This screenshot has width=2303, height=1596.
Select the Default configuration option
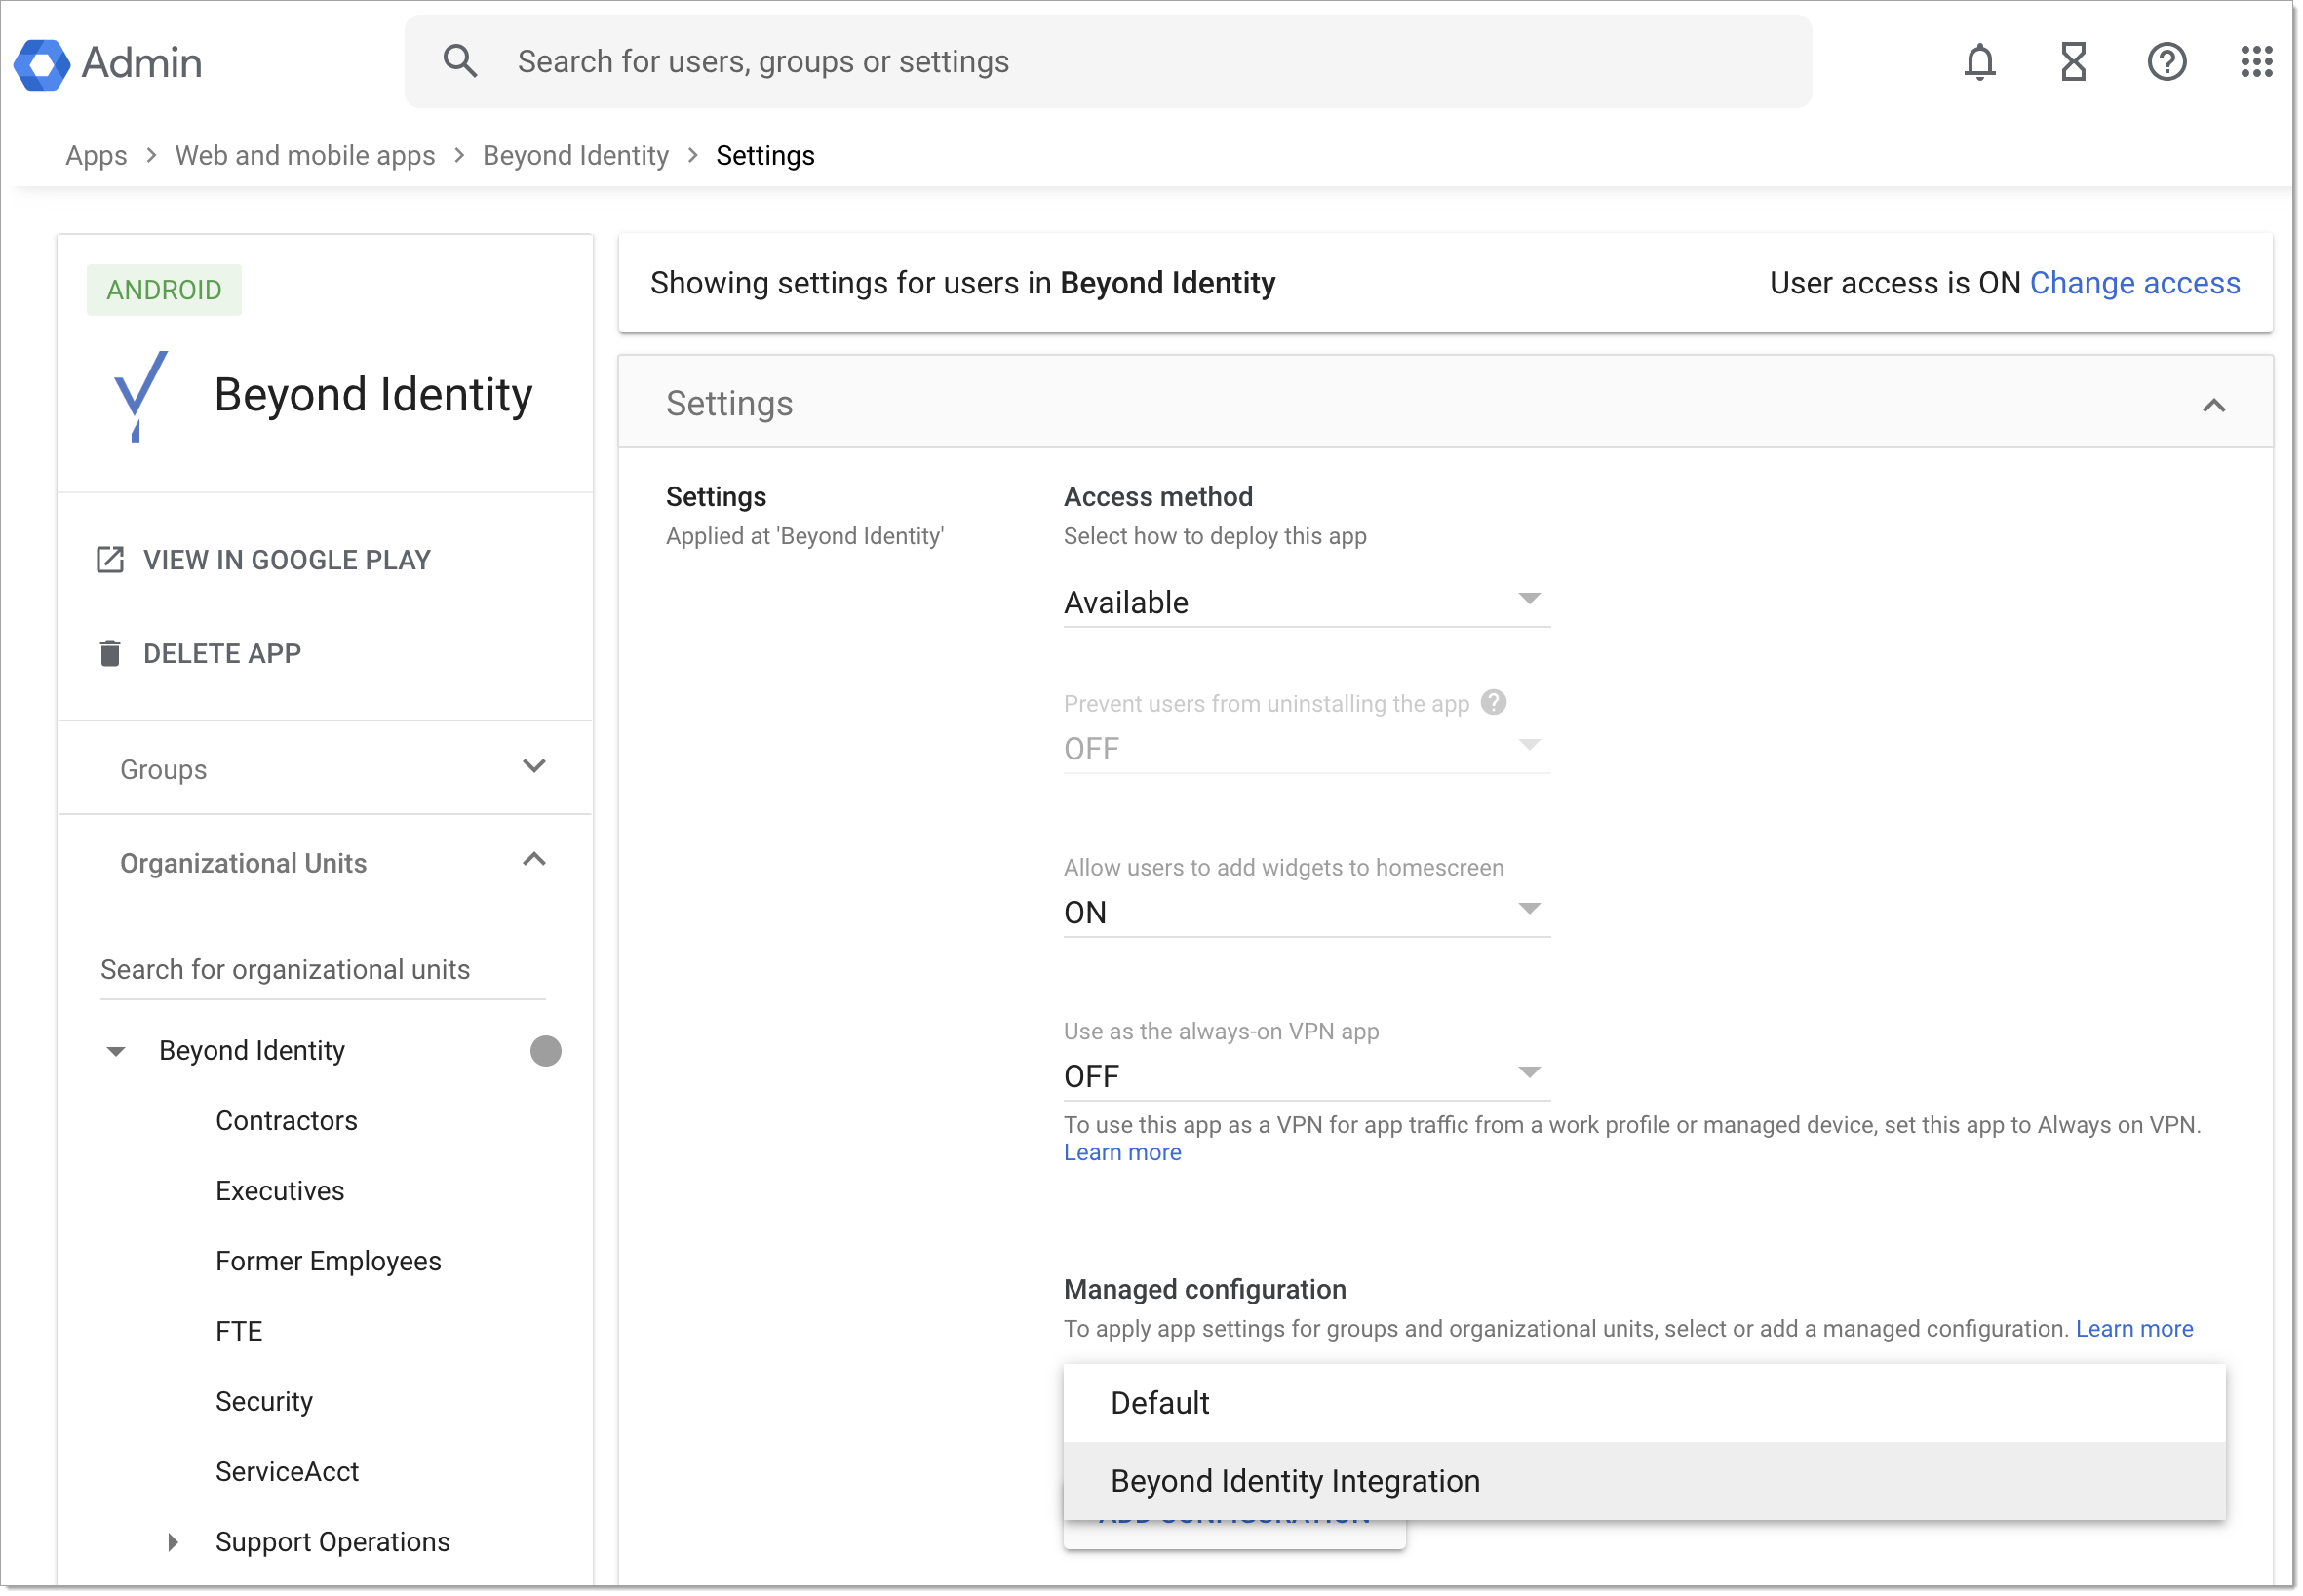(x=1160, y=1403)
